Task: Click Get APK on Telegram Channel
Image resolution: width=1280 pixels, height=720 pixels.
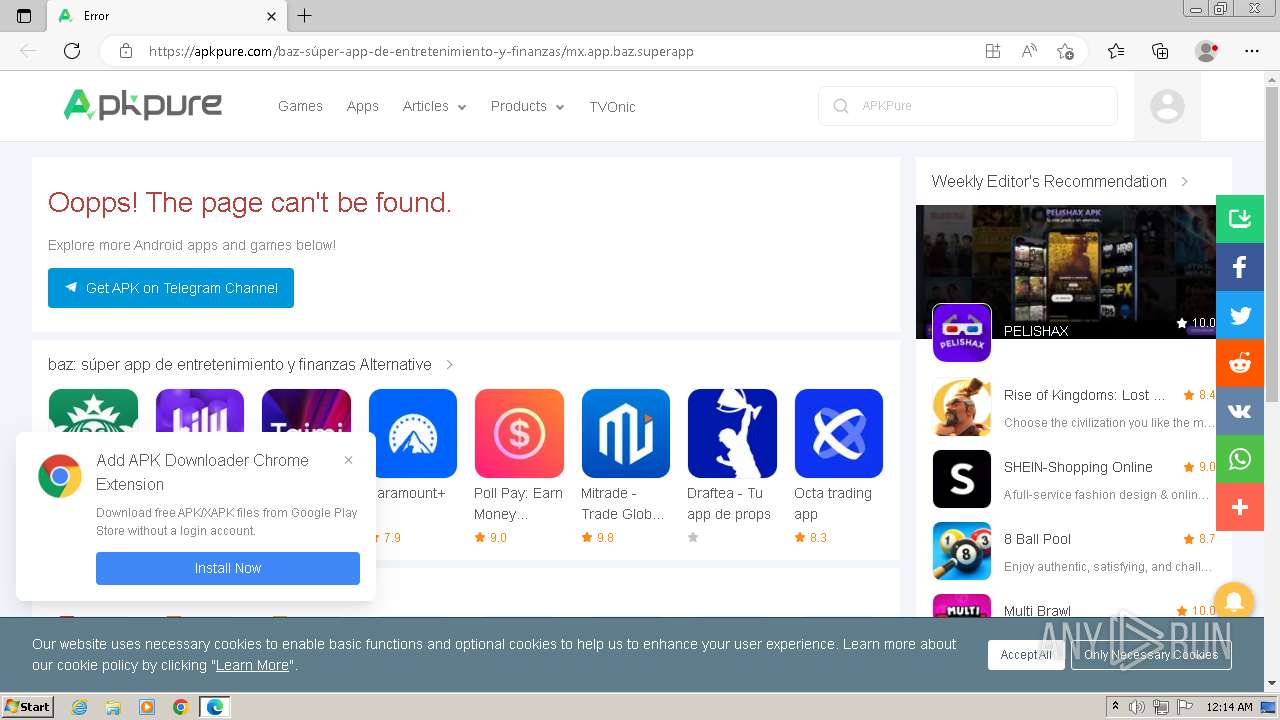Action: tap(171, 288)
